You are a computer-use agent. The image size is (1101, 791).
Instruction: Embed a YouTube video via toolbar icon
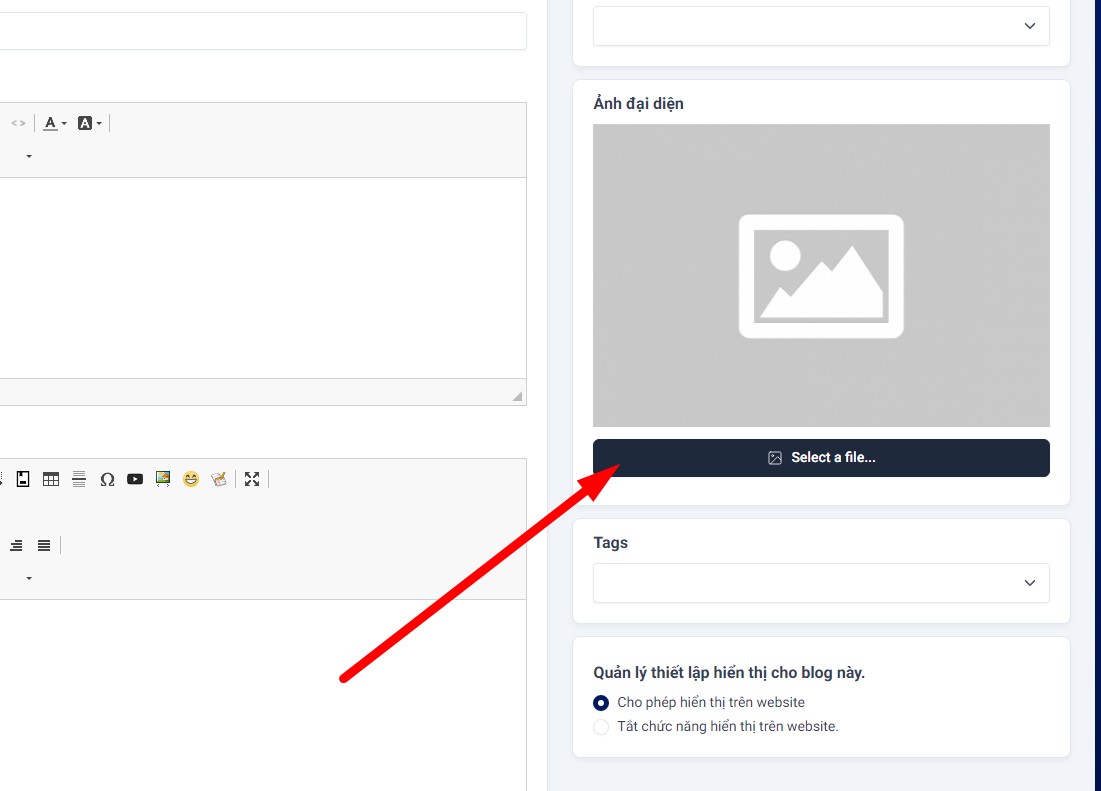[x=135, y=479]
